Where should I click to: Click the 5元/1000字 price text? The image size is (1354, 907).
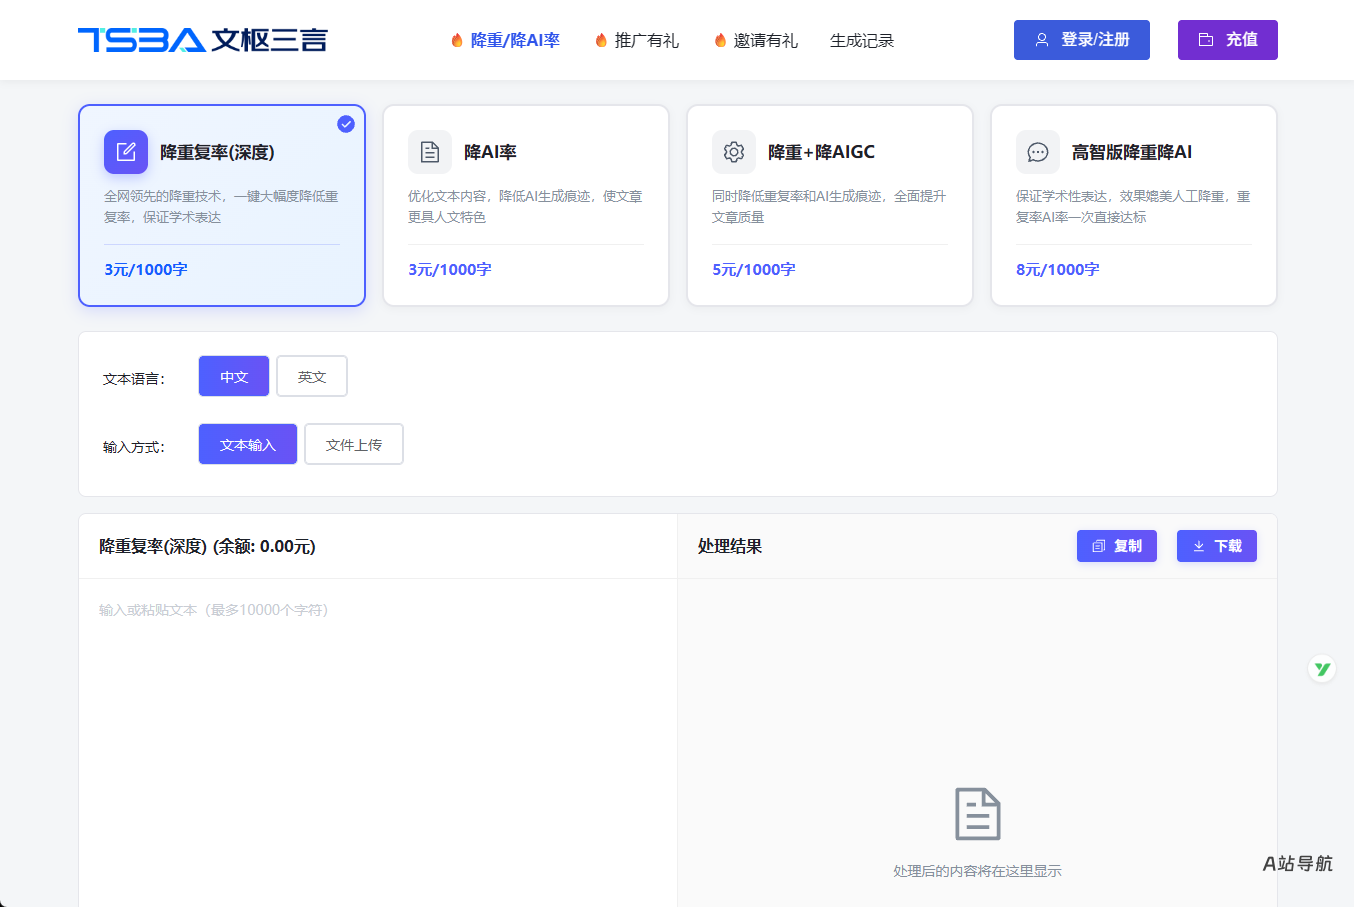754,269
